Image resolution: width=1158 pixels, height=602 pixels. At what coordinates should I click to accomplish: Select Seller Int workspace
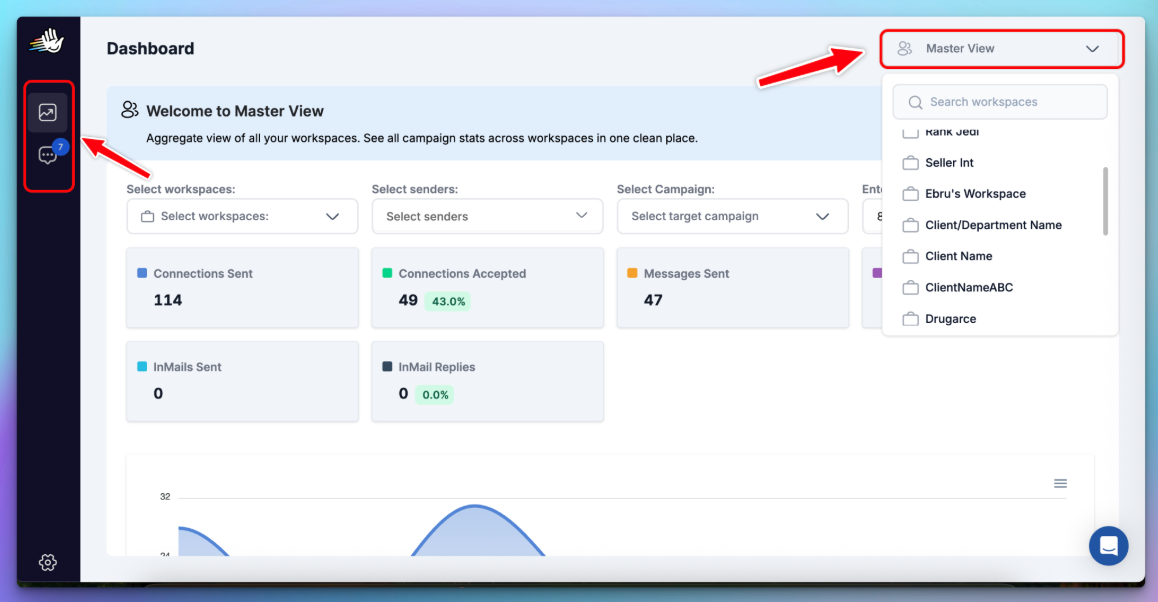[949, 162]
